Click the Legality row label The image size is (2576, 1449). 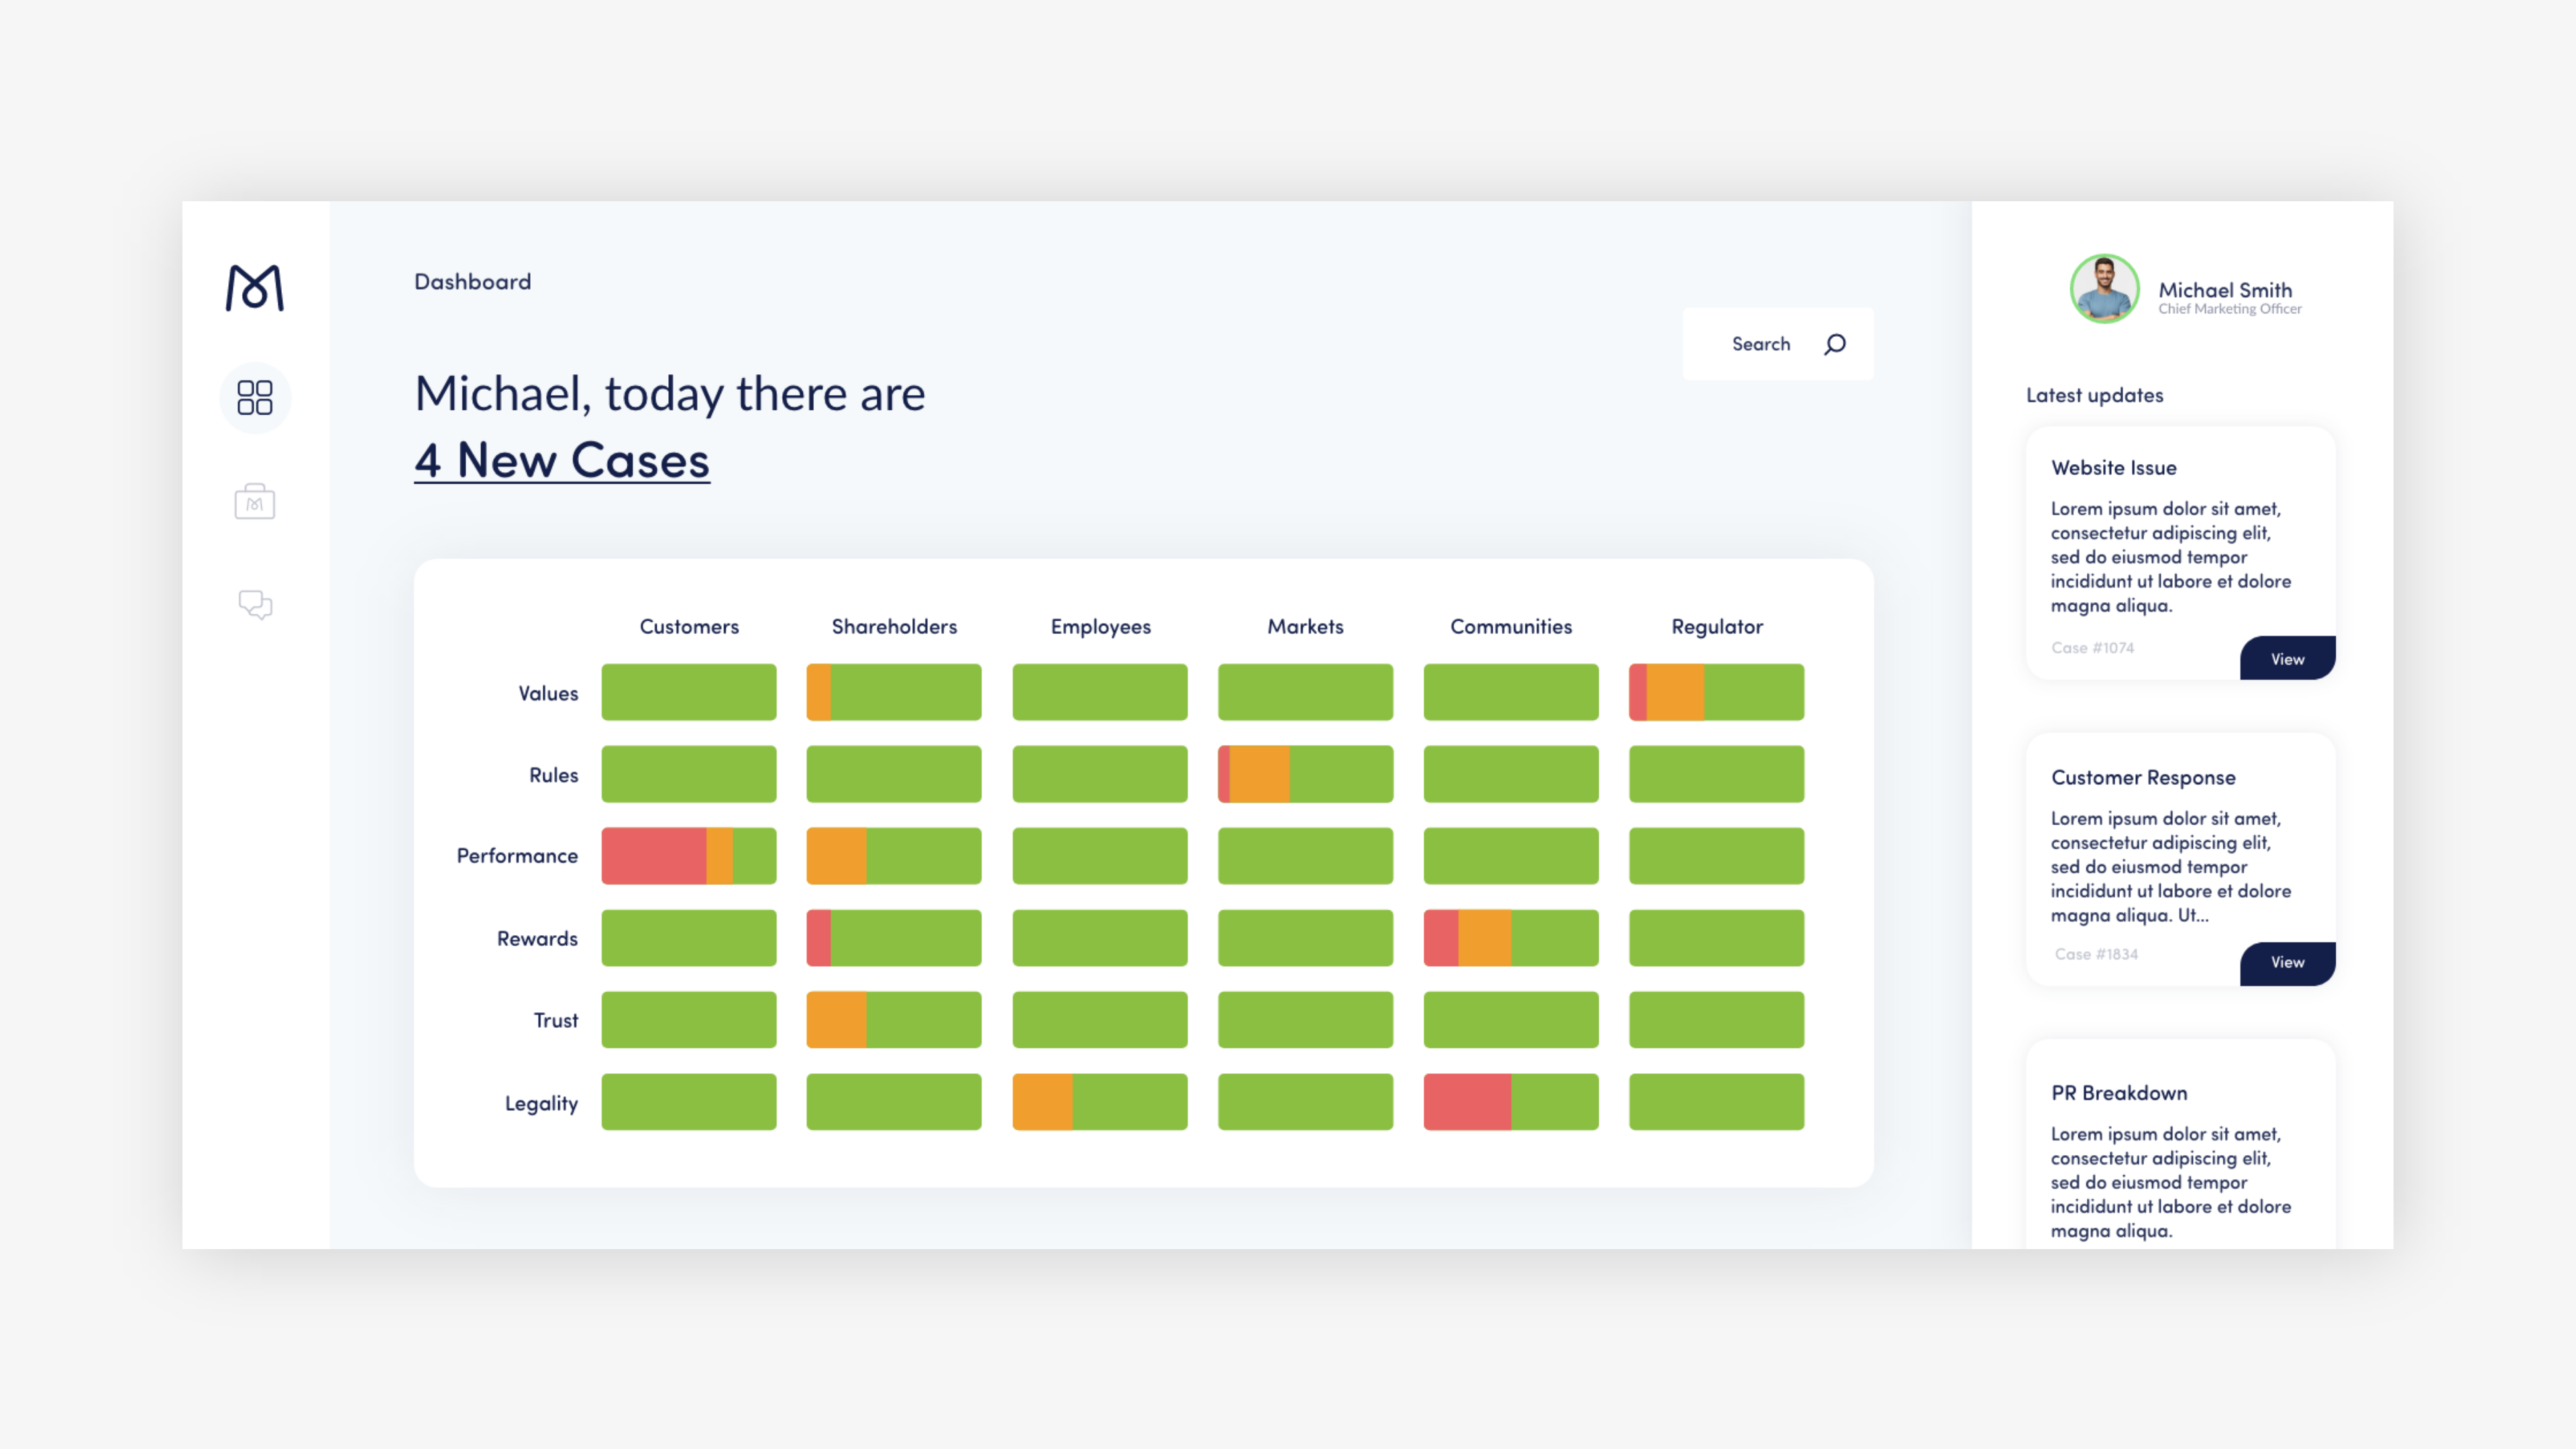click(x=541, y=1103)
